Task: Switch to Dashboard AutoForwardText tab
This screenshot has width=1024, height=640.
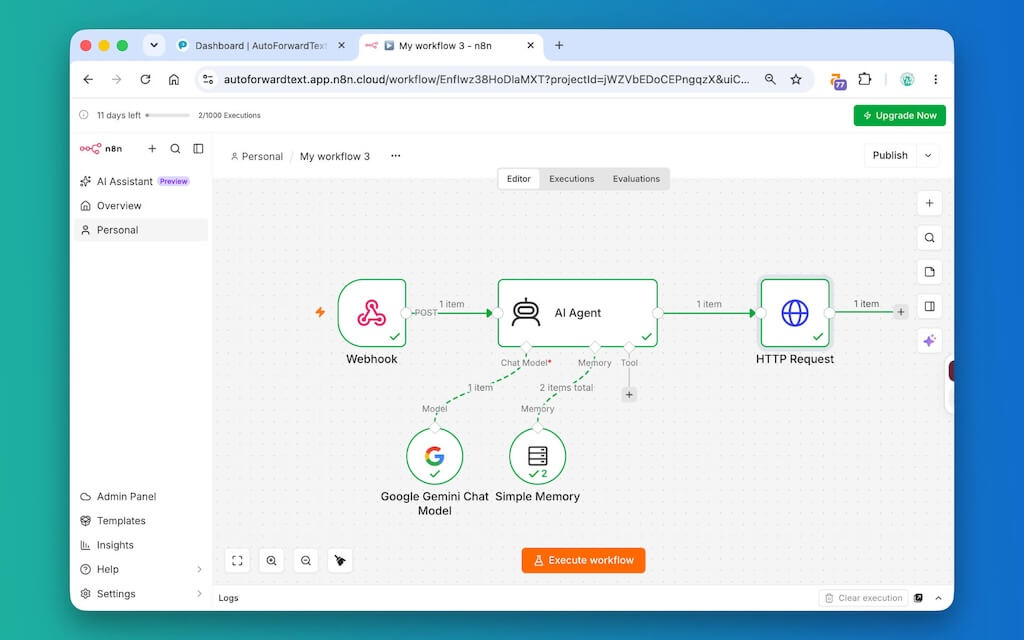Action: pos(261,46)
